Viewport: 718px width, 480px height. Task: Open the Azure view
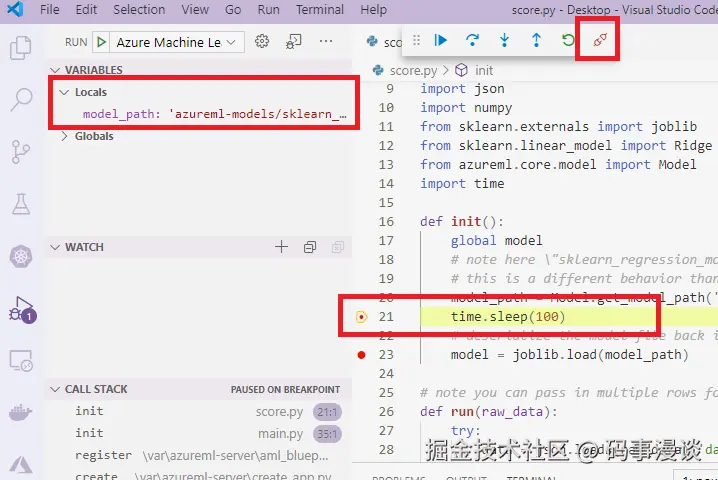(21, 465)
